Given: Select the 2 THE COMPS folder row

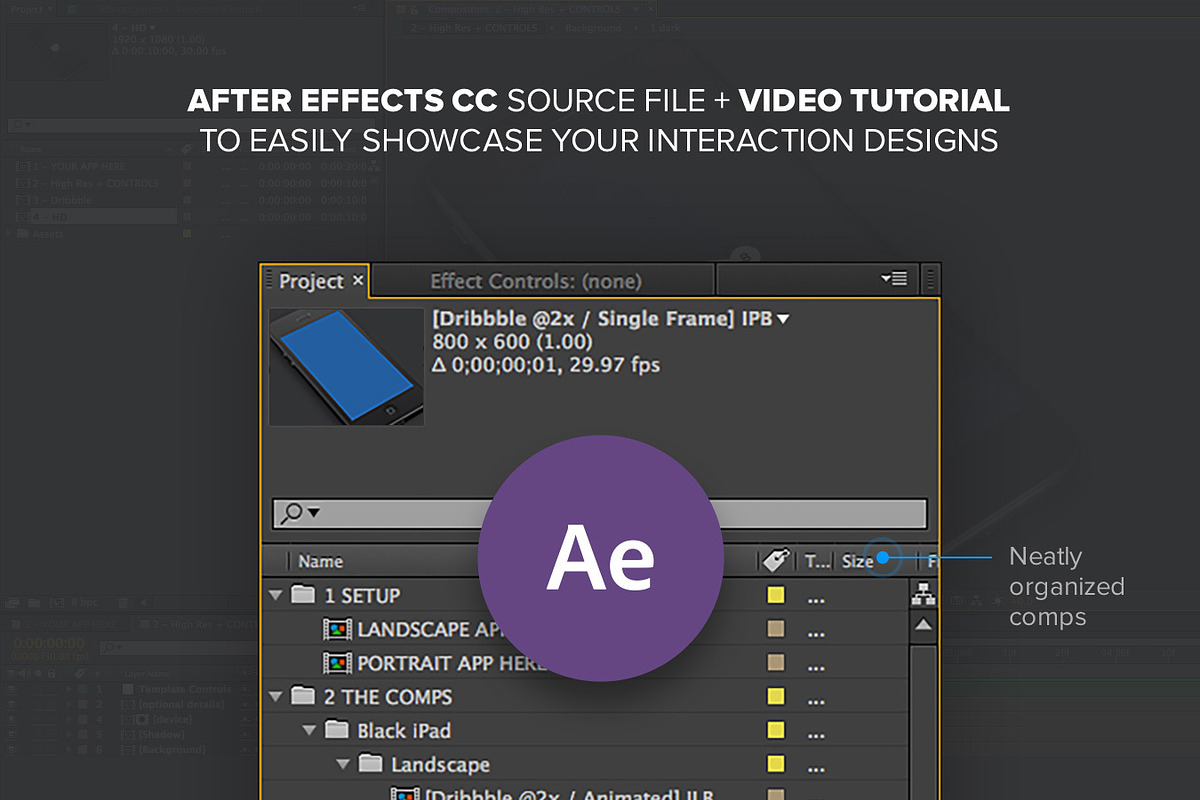Looking at the screenshot, I should coord(585,697).
